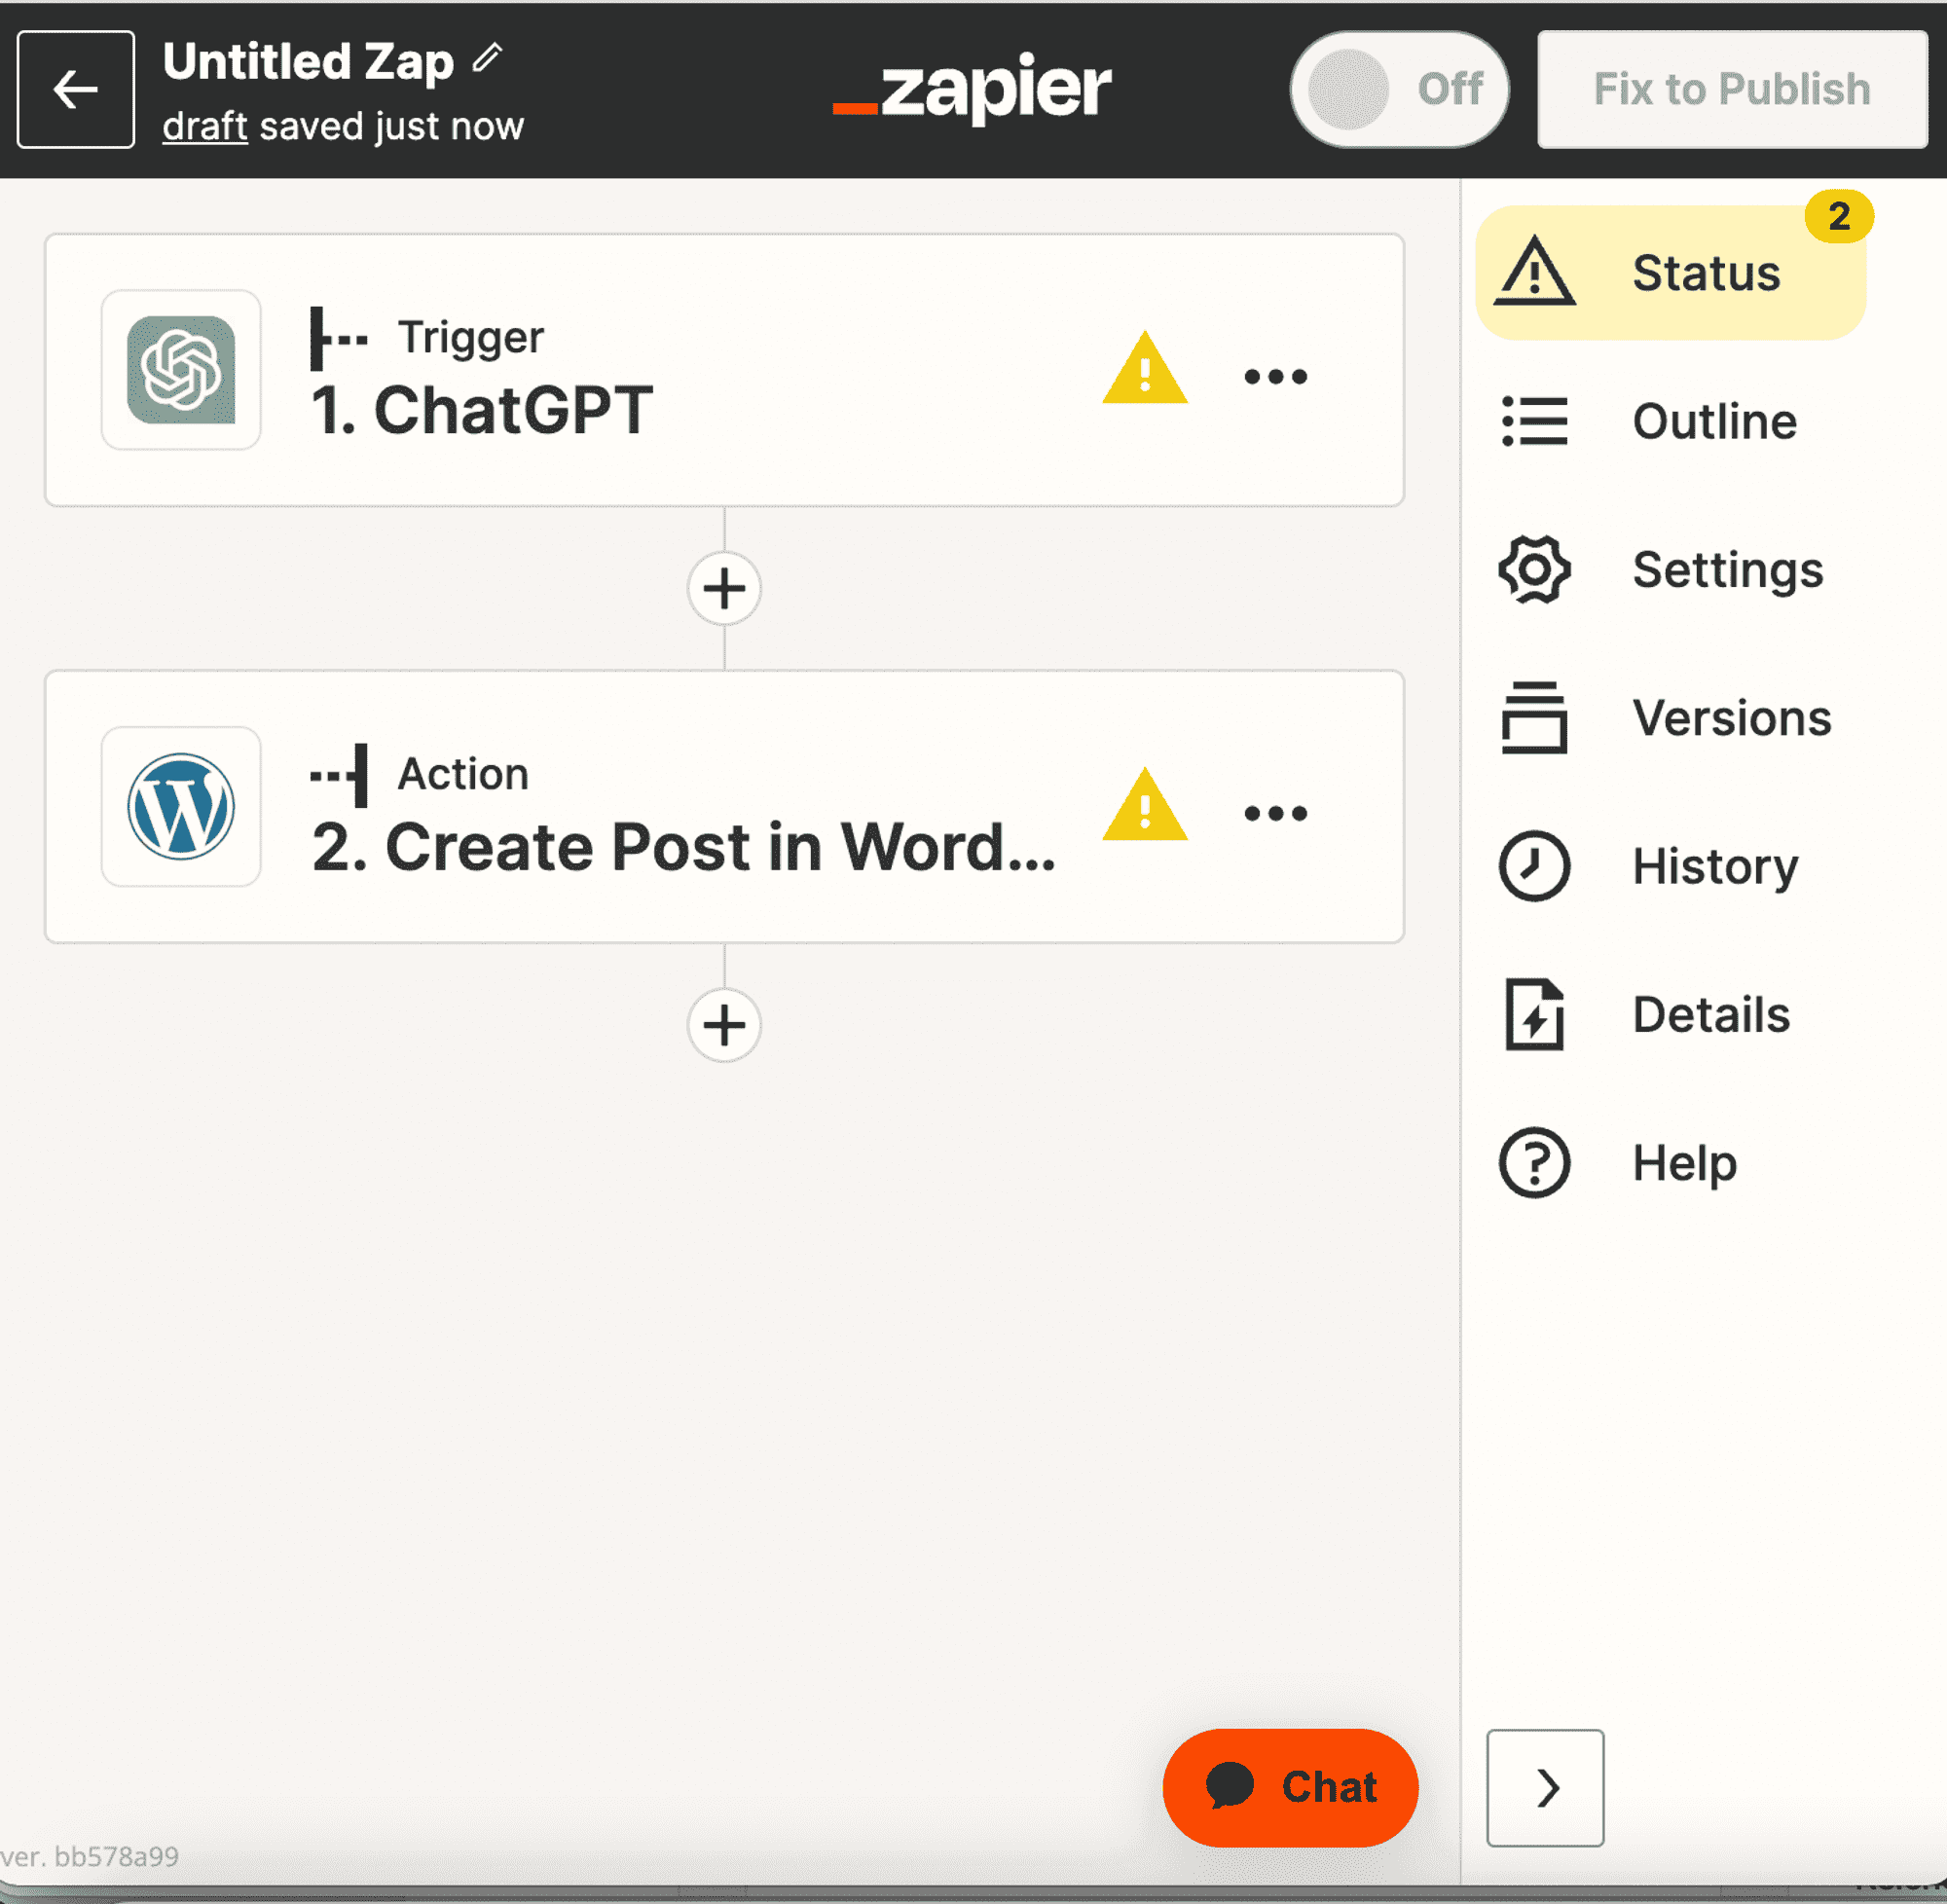View warning on WordPress action step
1947x1904 pixels.
tap(1145, 806)
